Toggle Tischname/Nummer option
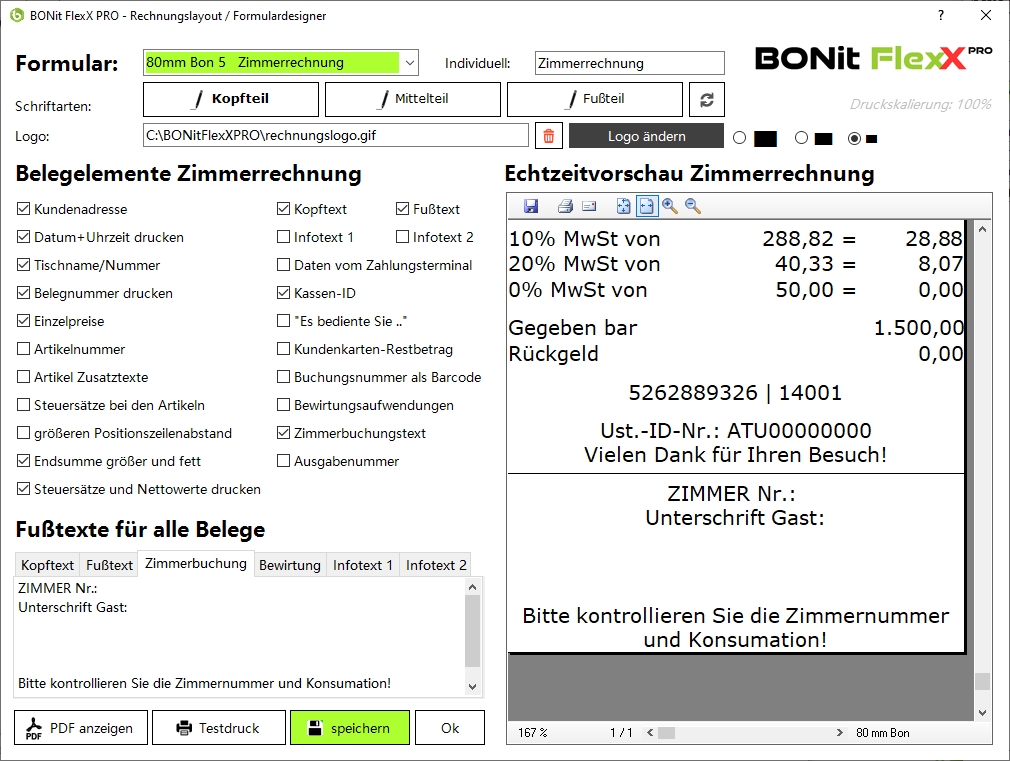Image resolution: width=1010 pixels, height=761 pixels. [23, 265]
